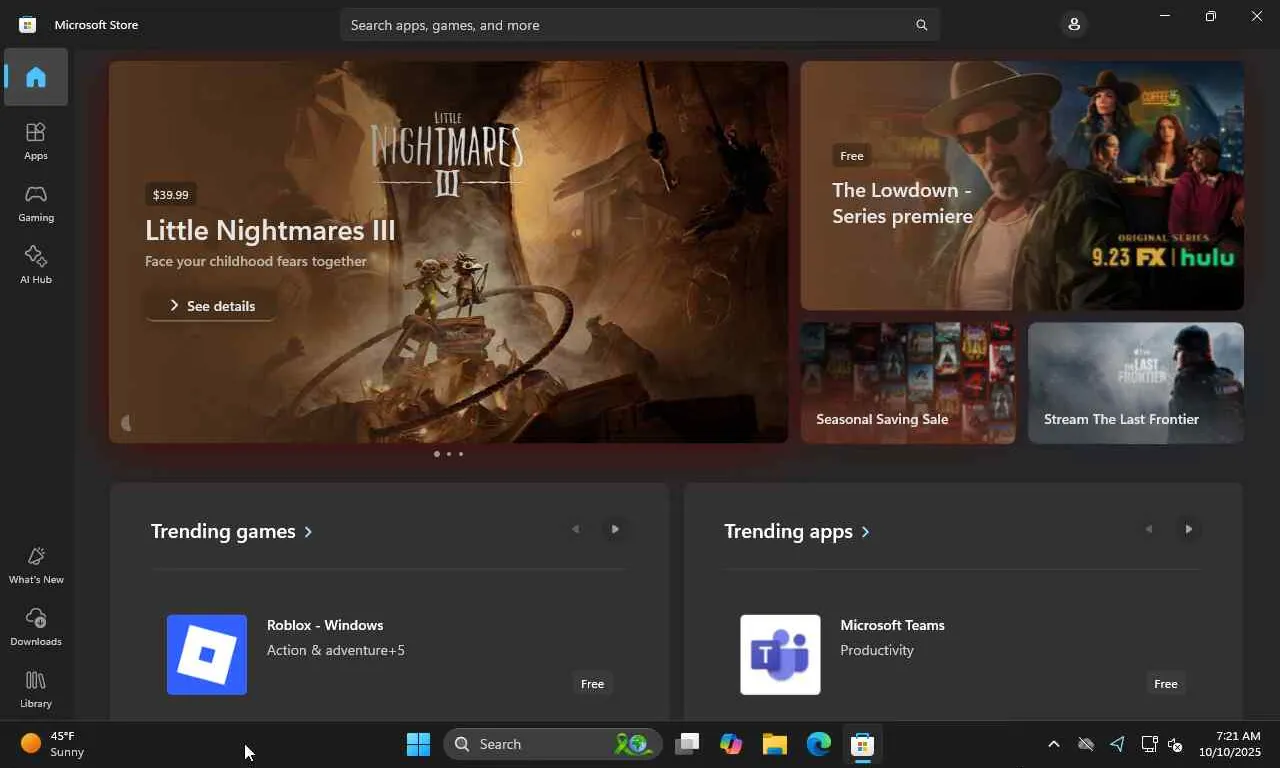Image resolution: width=1280 pixels, height=768 pixels.
Task: Open the Seasonal Saving Sale tile
Action: (x=908, y=382)
